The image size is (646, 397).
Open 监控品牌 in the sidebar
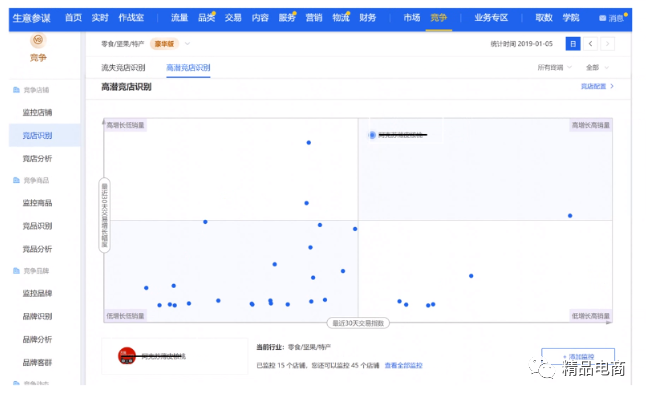[37, 293]
